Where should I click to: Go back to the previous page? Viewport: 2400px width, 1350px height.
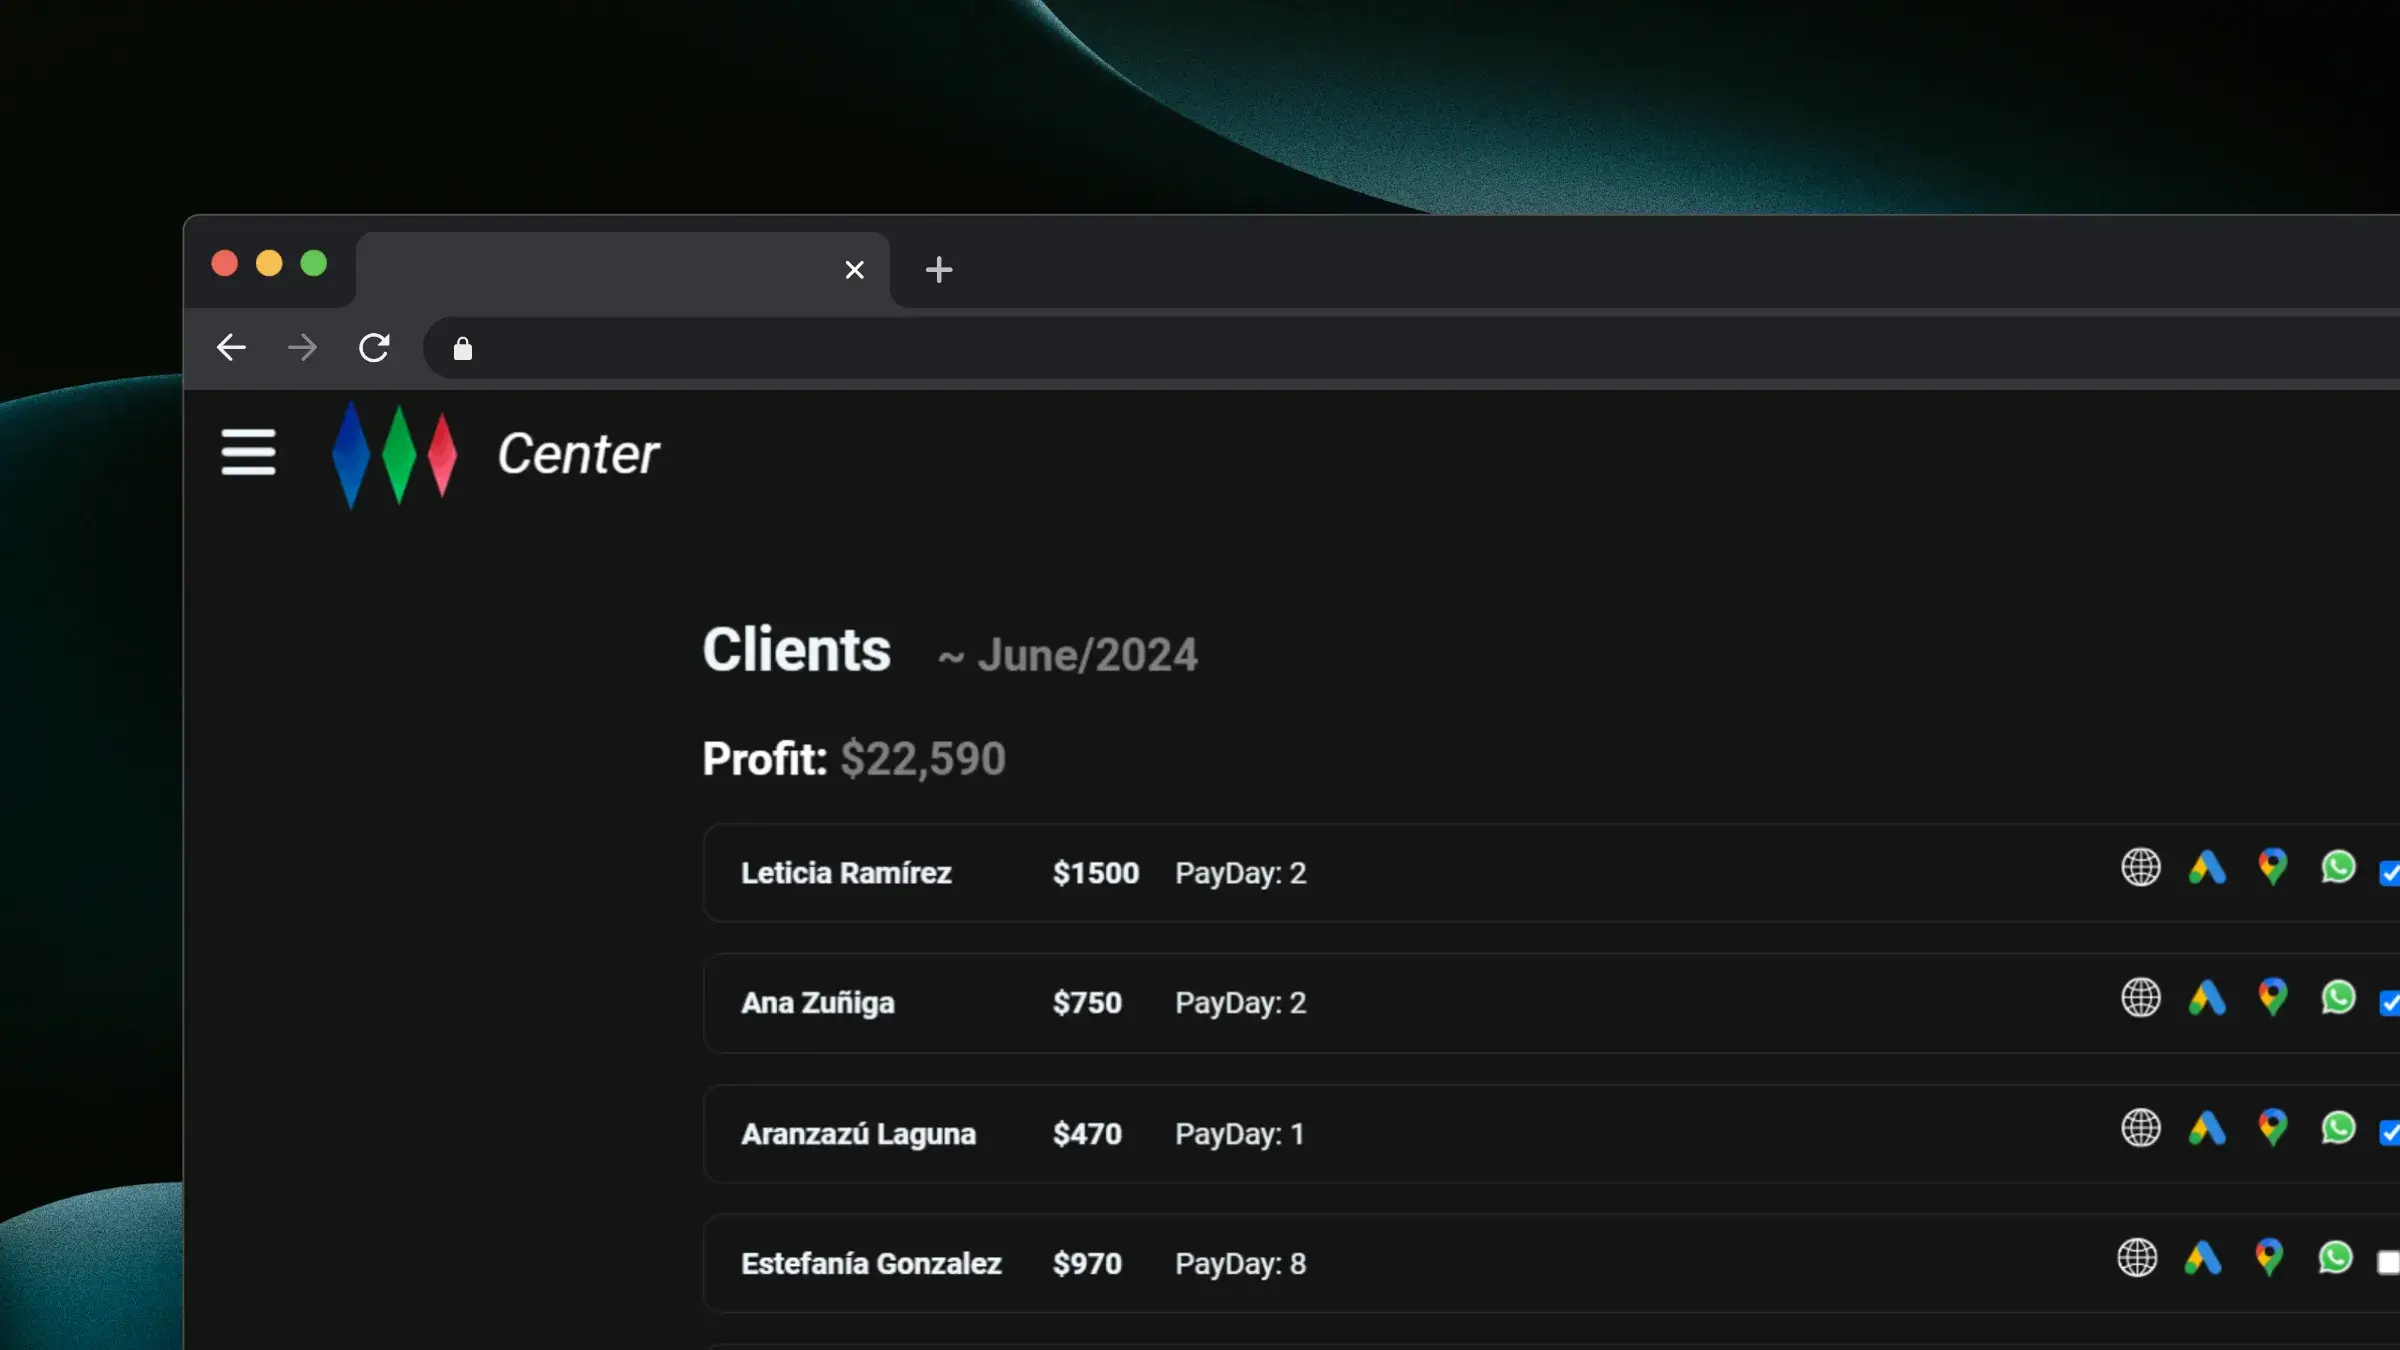tap(231, 348)
